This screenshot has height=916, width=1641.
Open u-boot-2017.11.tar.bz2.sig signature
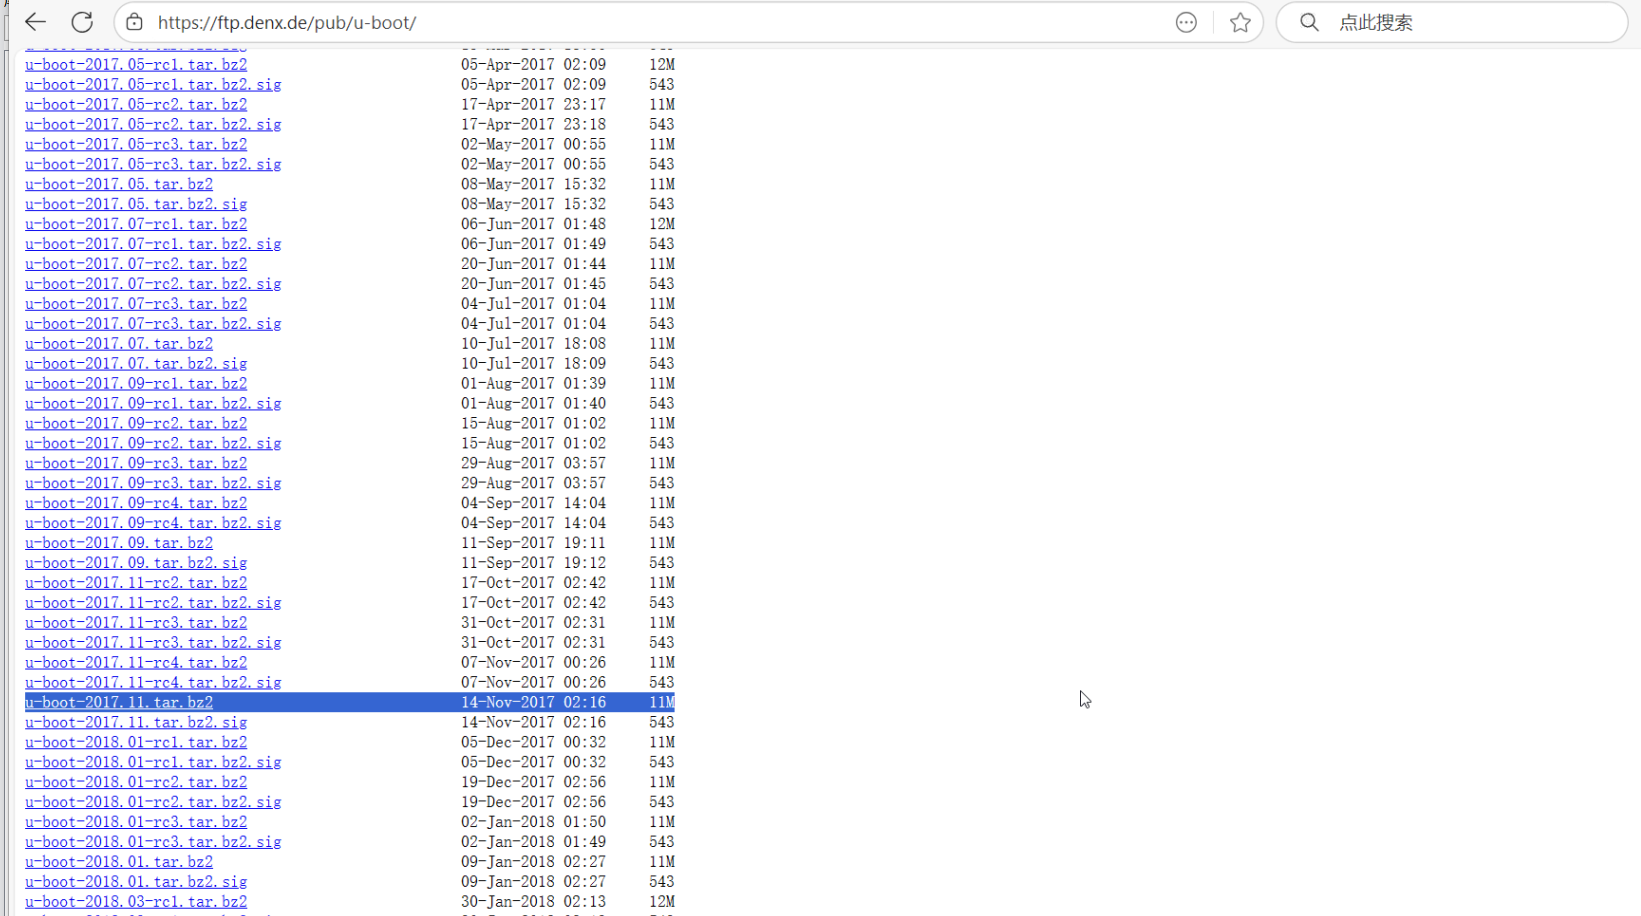point(136,723)
